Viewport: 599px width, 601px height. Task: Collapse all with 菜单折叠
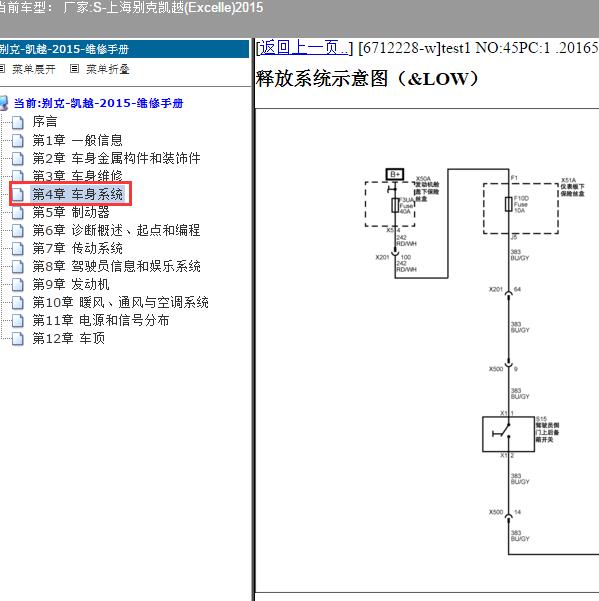coord(108,69)
